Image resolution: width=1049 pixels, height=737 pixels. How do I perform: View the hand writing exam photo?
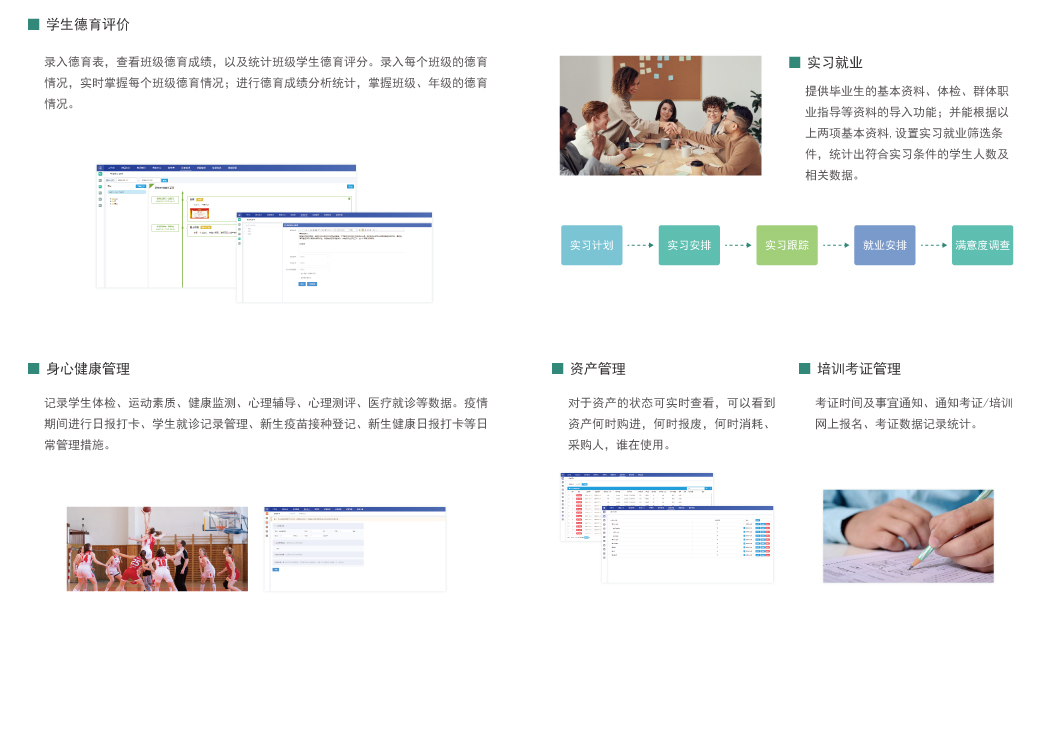(908, 535)
